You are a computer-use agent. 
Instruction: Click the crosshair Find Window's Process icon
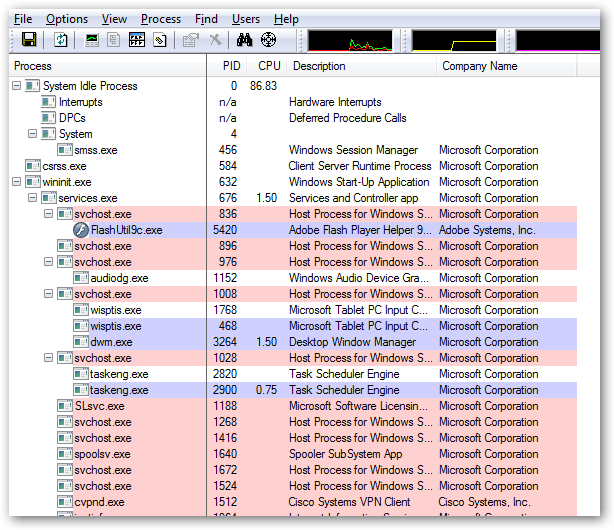267,40
